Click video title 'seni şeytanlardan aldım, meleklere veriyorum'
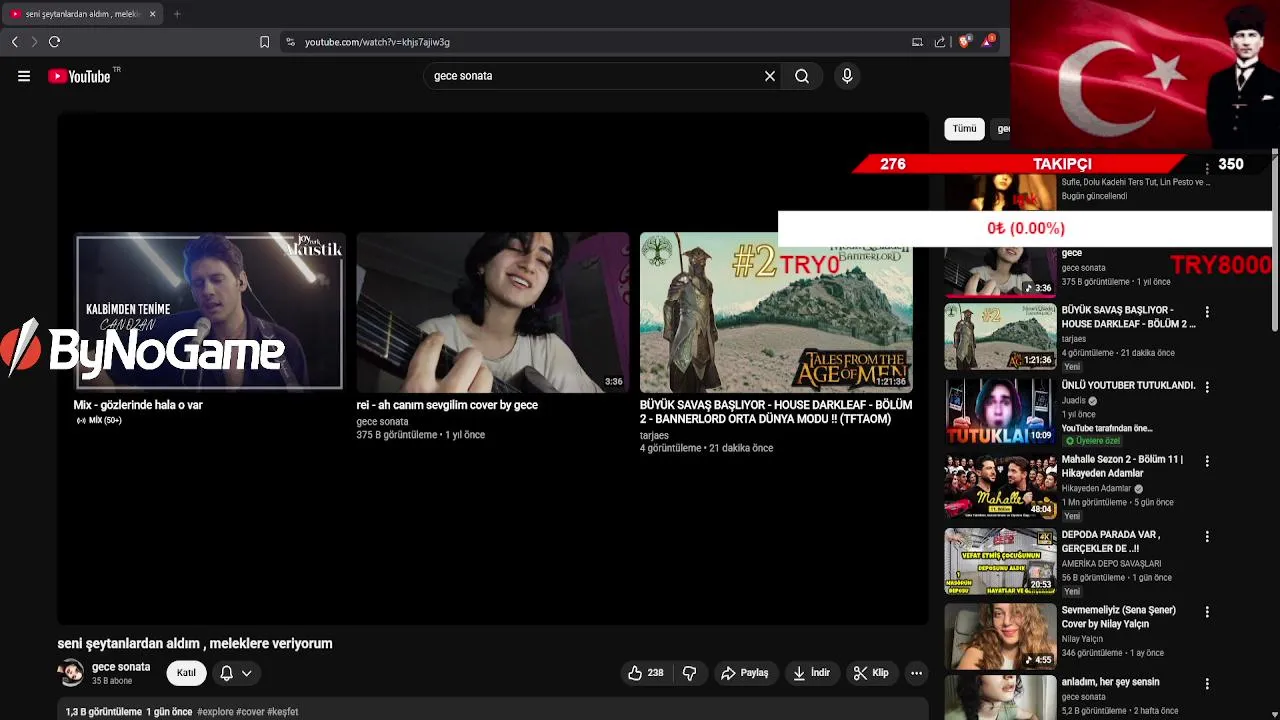Screen dimensions: 1280x720 pos(195,644)
